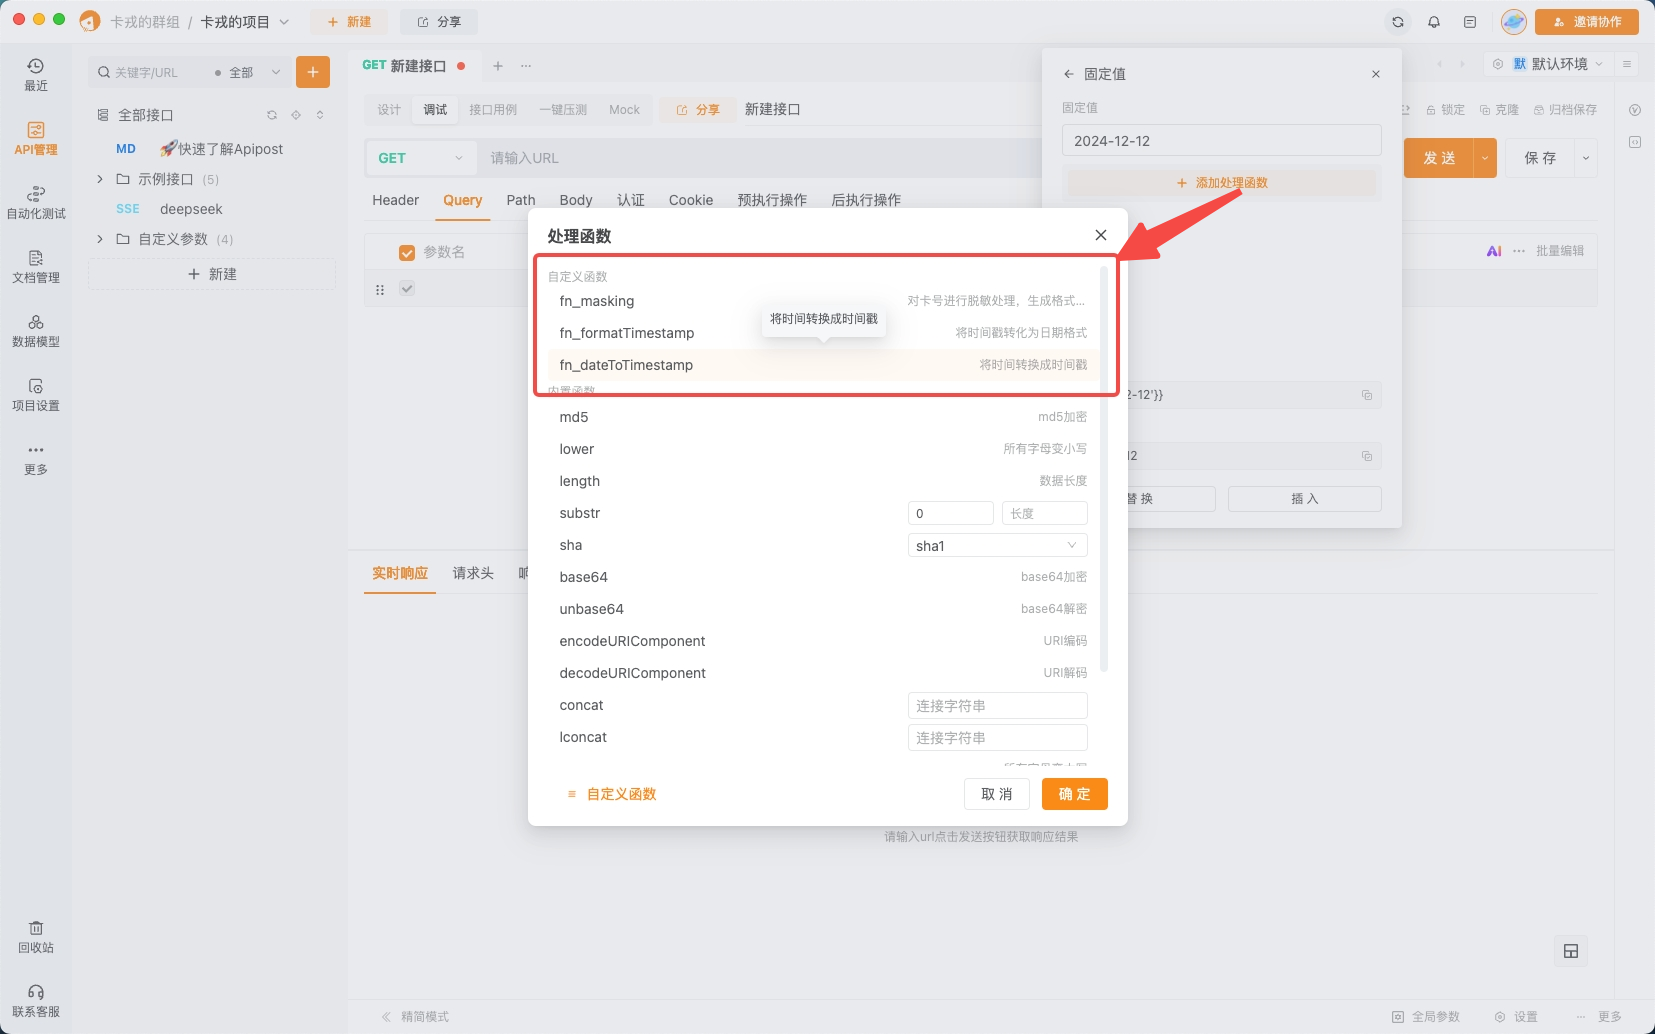Switch to the 设计 mode tab
Viewport: 1655px width, 1034px height.
[x=389, y=110]
